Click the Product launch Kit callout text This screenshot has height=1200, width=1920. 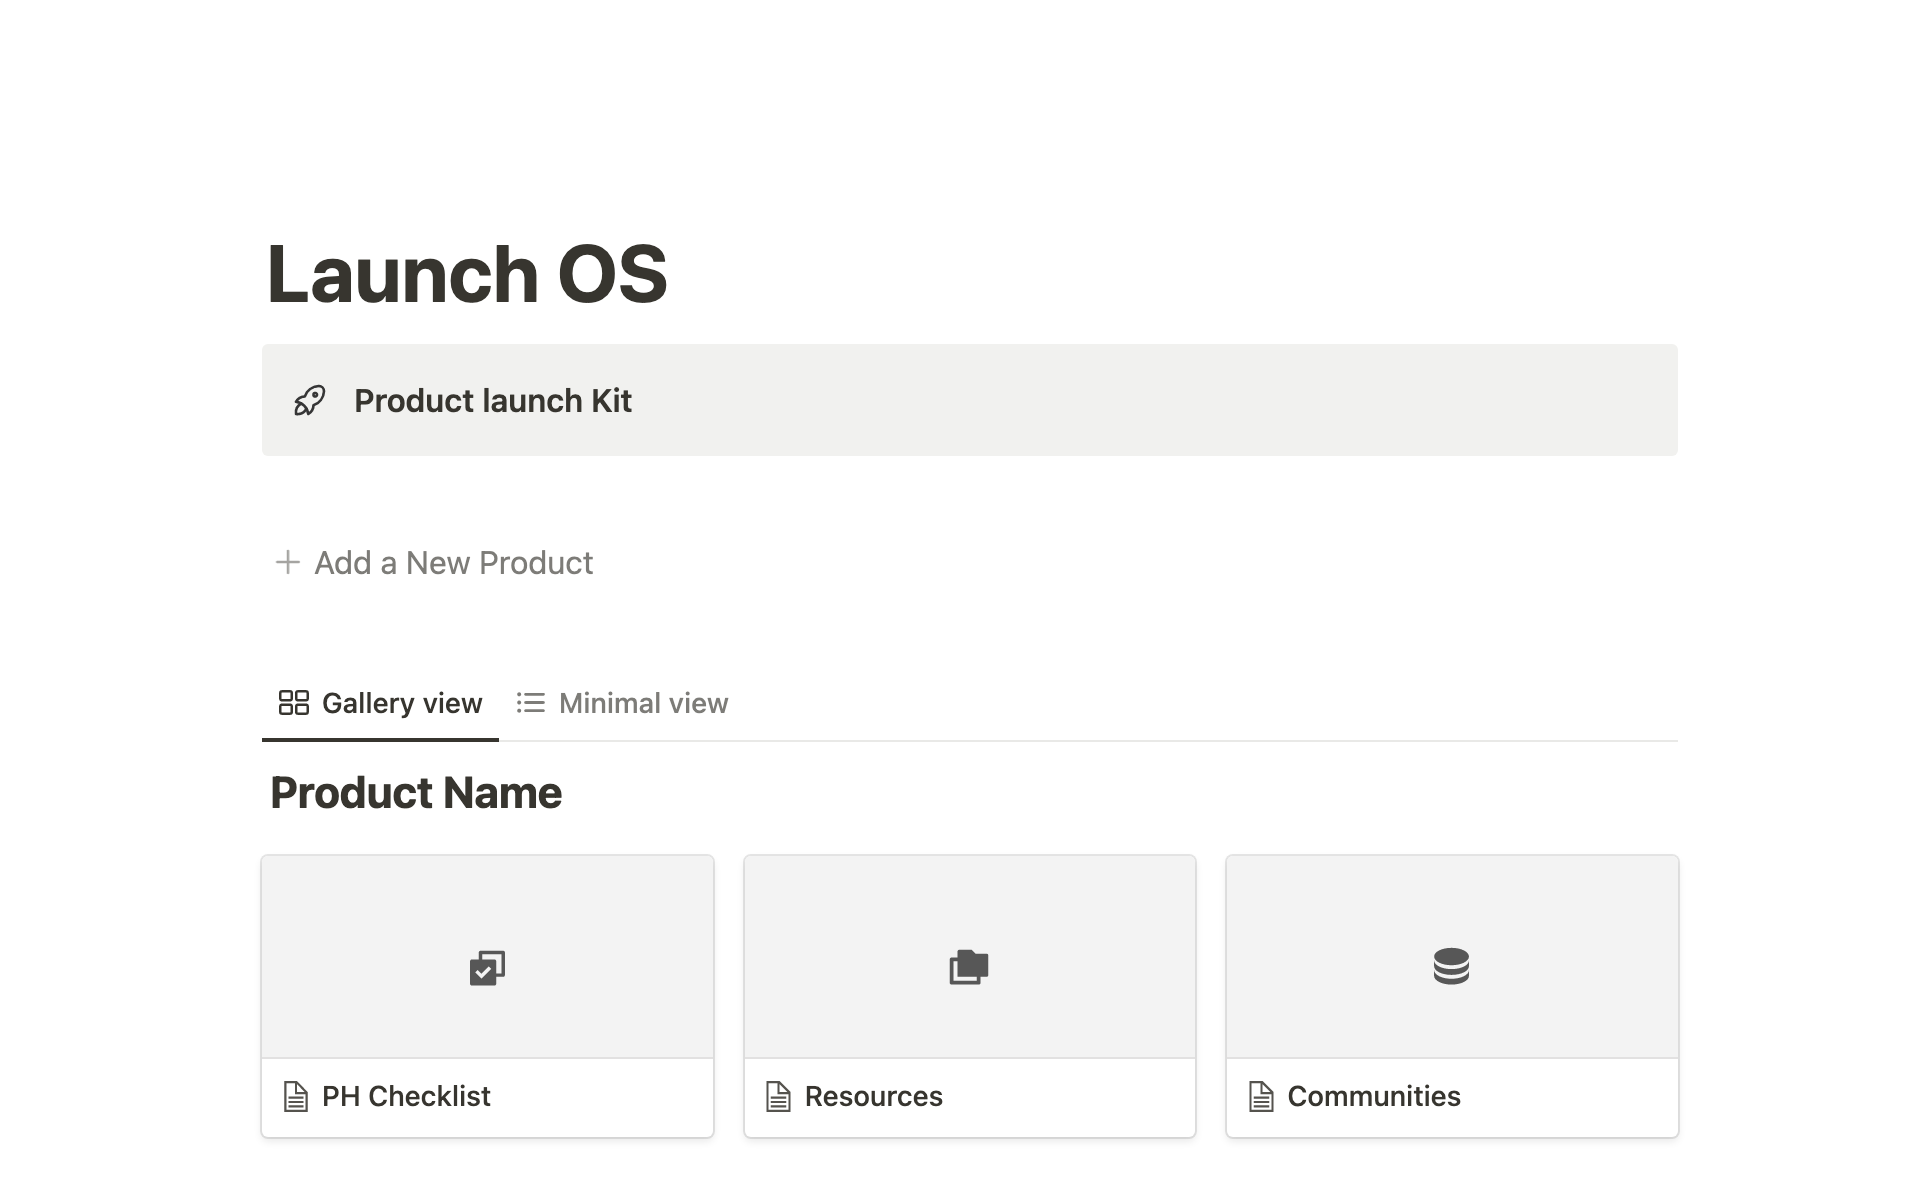coord(492,400)
